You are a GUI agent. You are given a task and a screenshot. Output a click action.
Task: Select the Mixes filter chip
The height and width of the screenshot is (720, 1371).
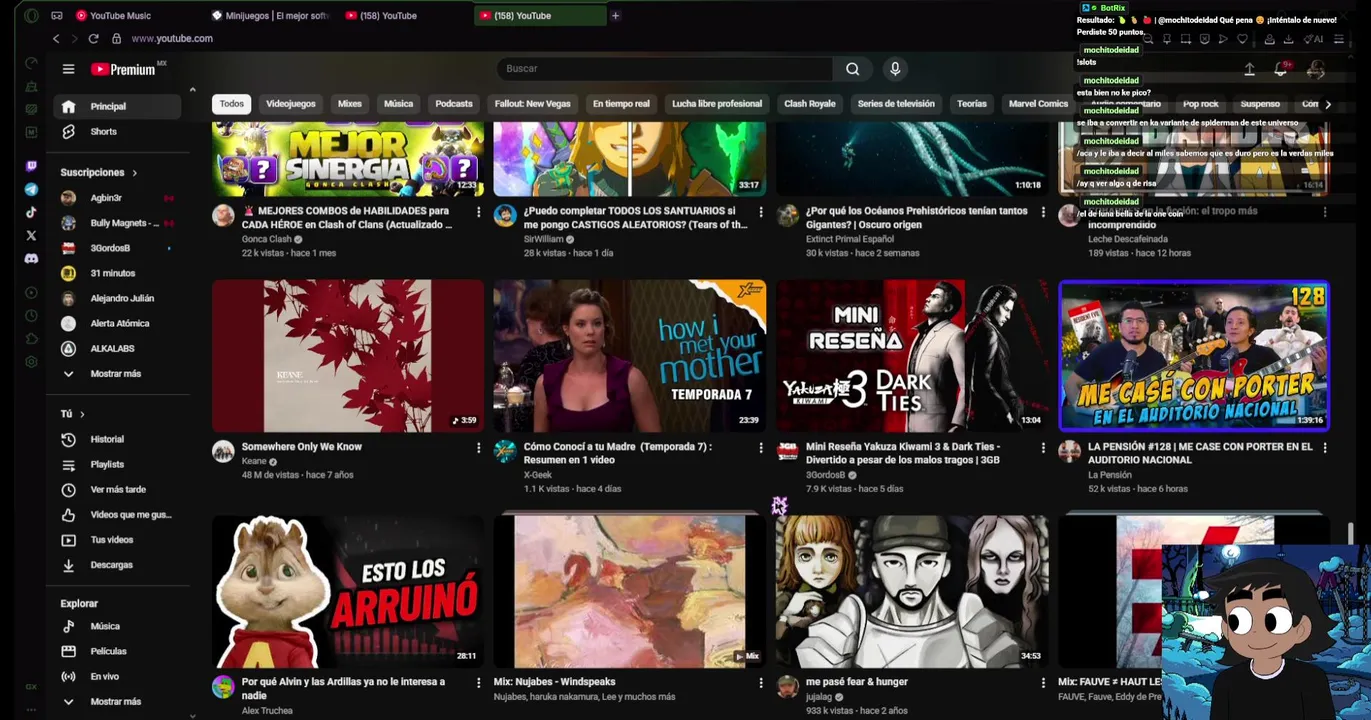coord(350,104)
